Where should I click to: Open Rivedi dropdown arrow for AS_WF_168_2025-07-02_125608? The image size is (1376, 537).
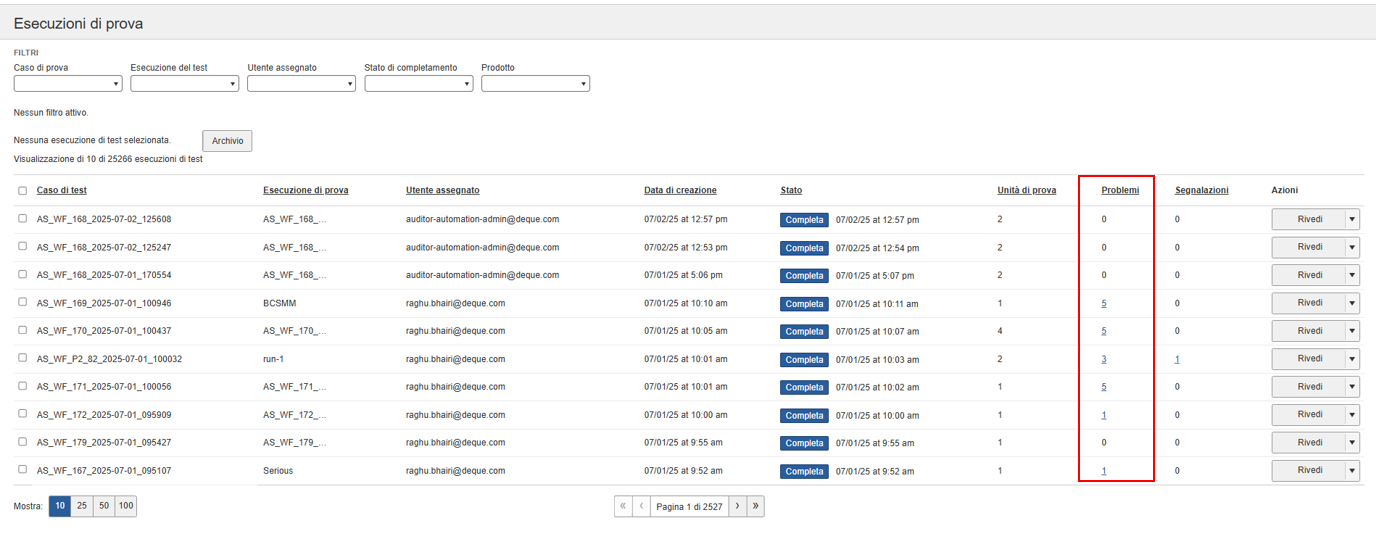pyautogui.click(x=1352, y=219)
